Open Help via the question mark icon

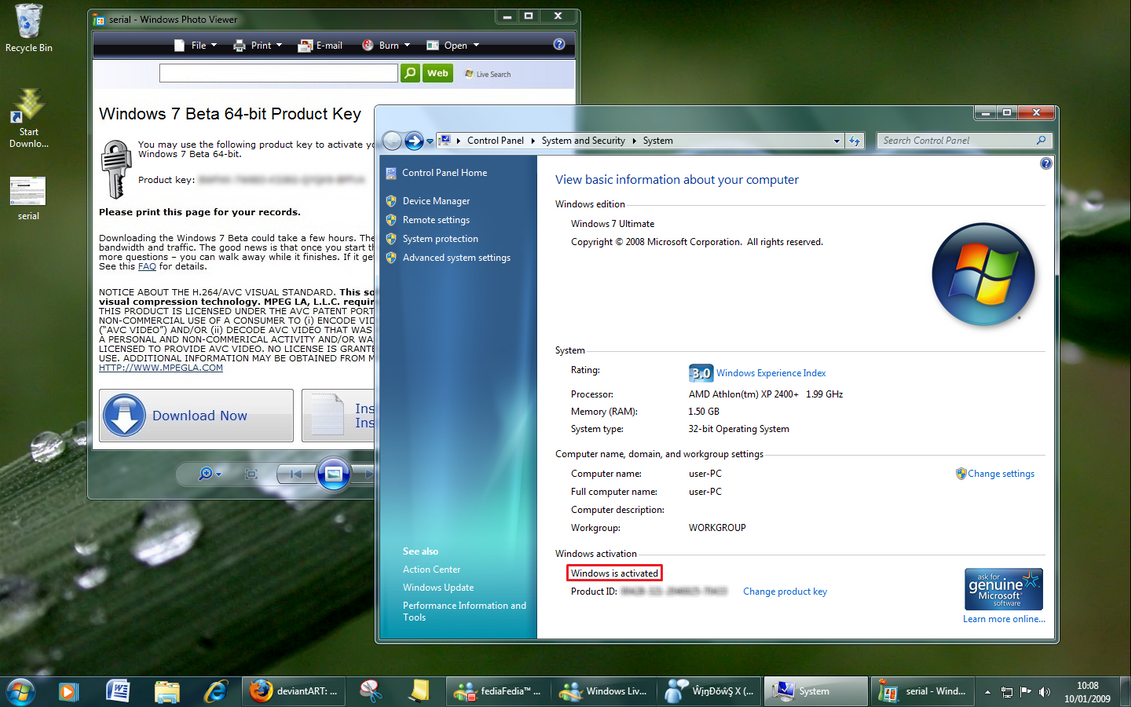[x=559, y=44]
